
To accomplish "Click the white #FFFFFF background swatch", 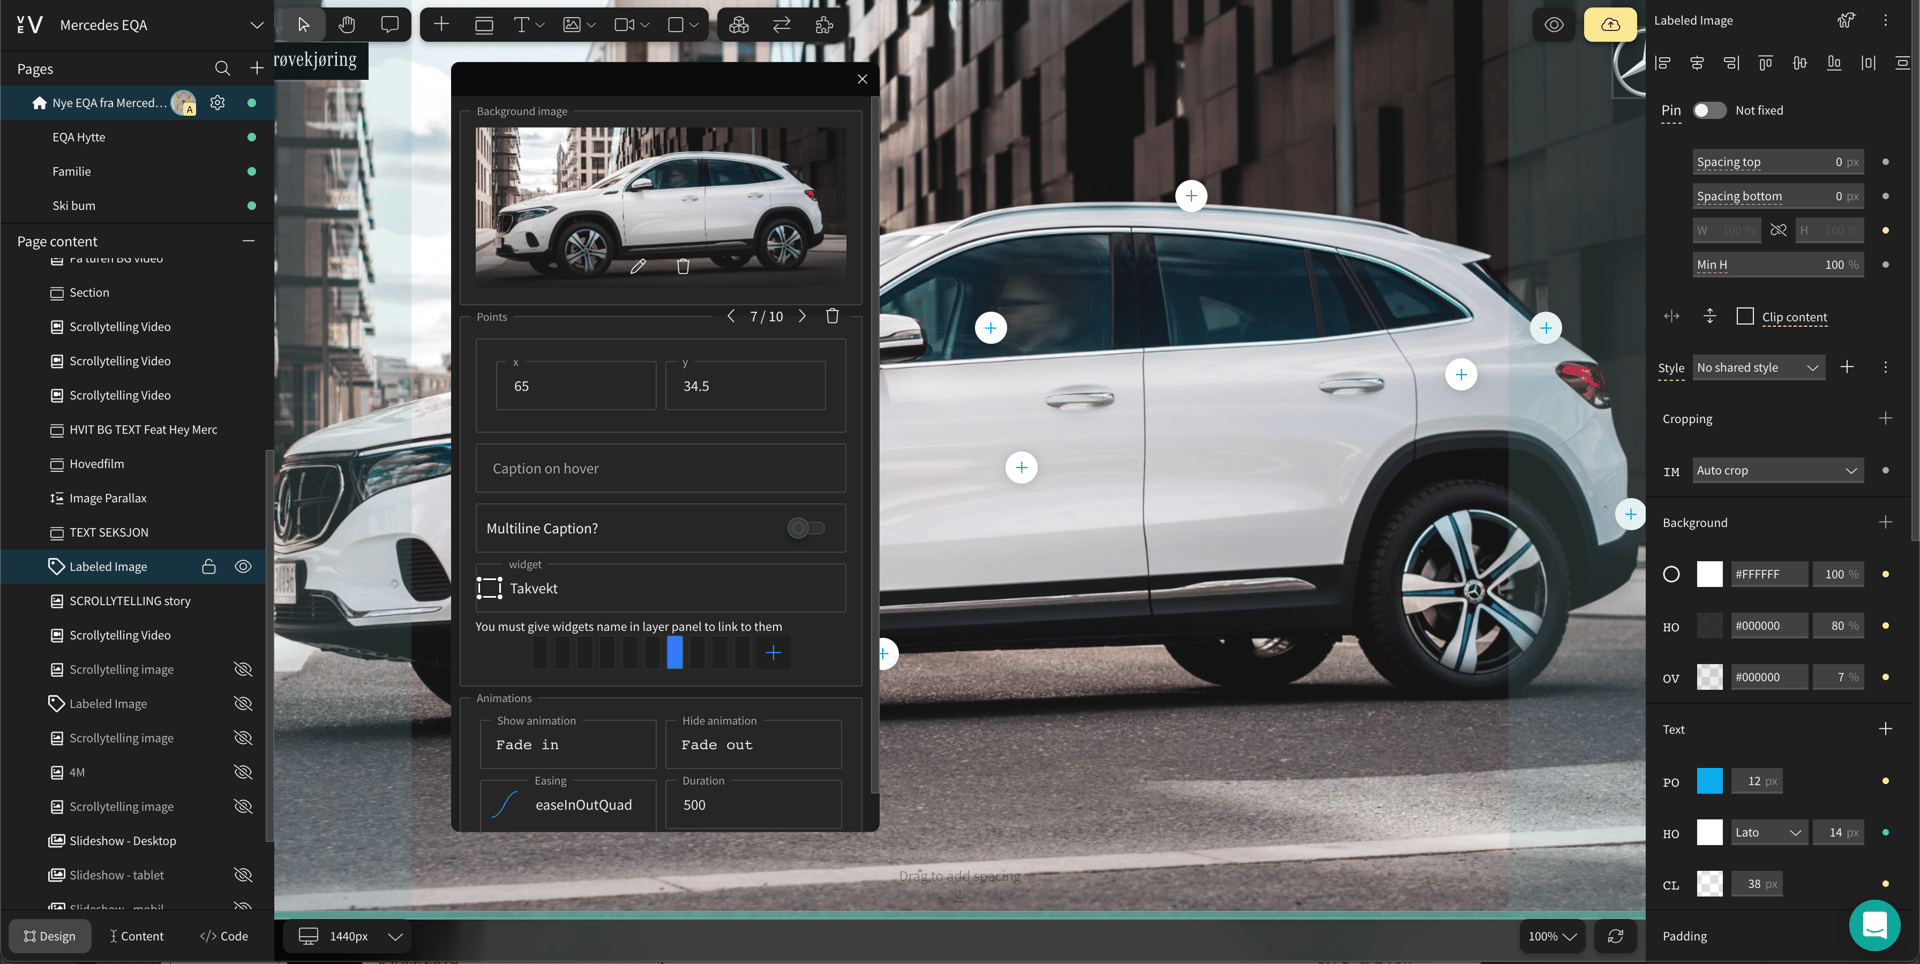I will point(1710,574).
